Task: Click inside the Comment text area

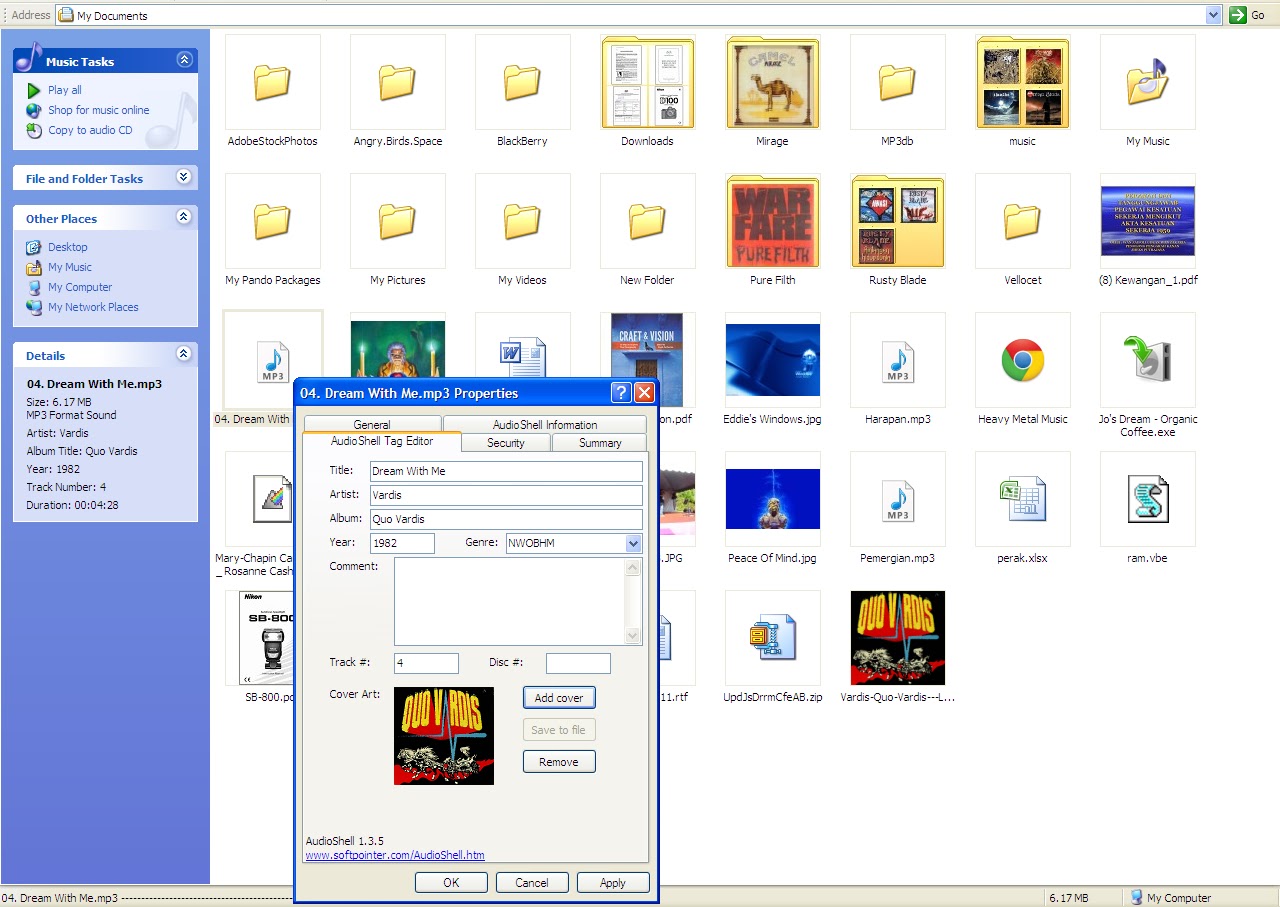Action: pos(510,601)
